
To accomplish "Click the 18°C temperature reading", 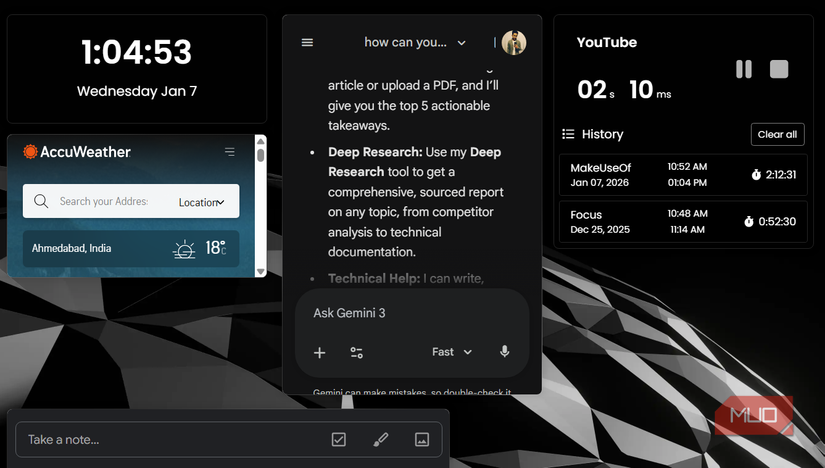I will coord(216,248).
